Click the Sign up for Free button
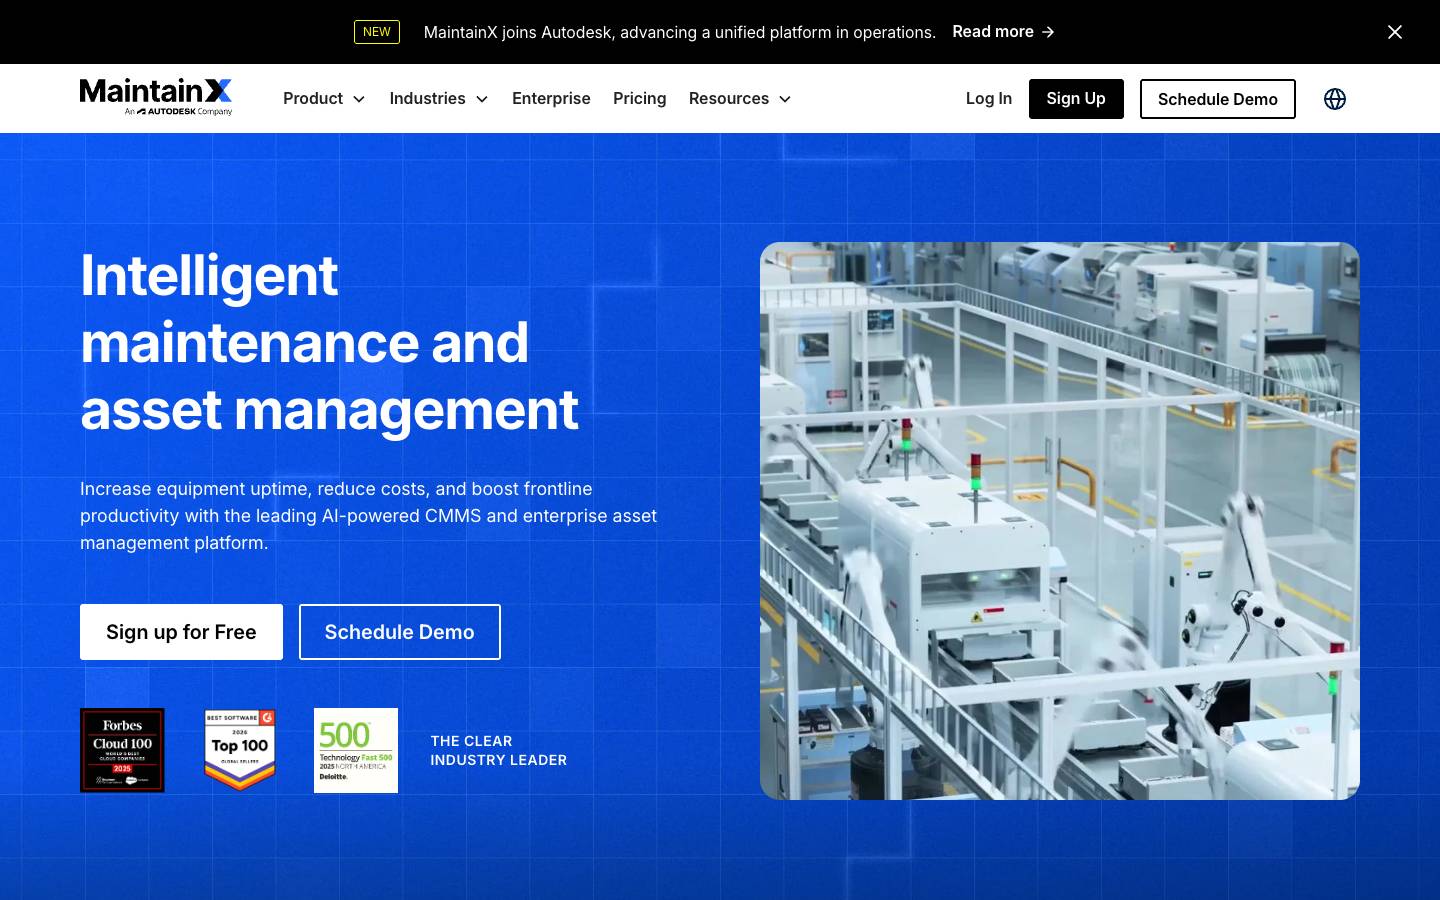This screenshot has height=900, width=1440. [x=181, y=632]
